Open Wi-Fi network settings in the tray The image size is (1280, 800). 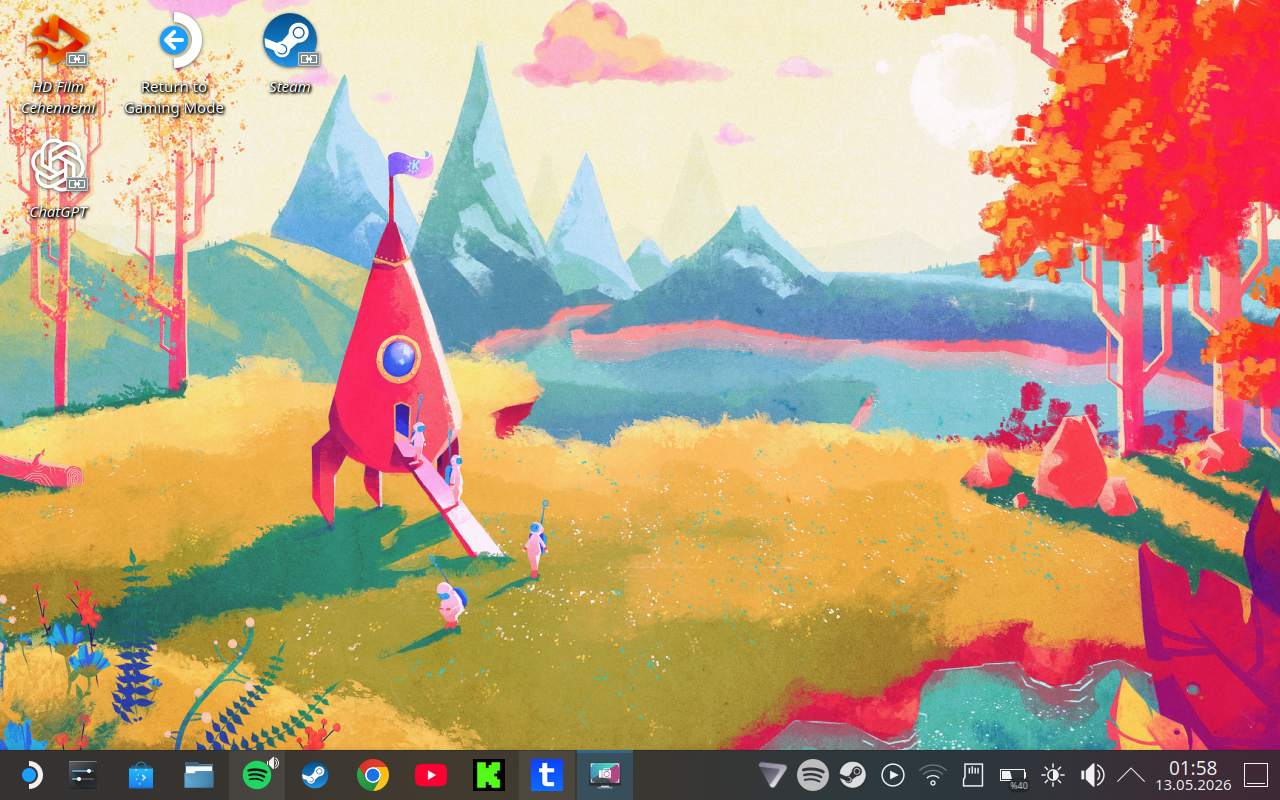933,775
